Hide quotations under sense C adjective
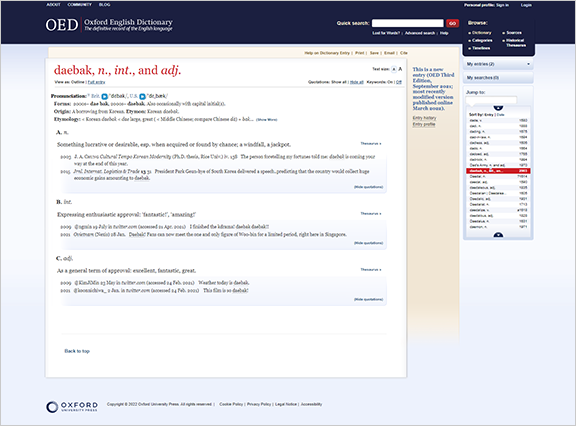The height and width of the screenshot is (426, 576). point(368,299)
